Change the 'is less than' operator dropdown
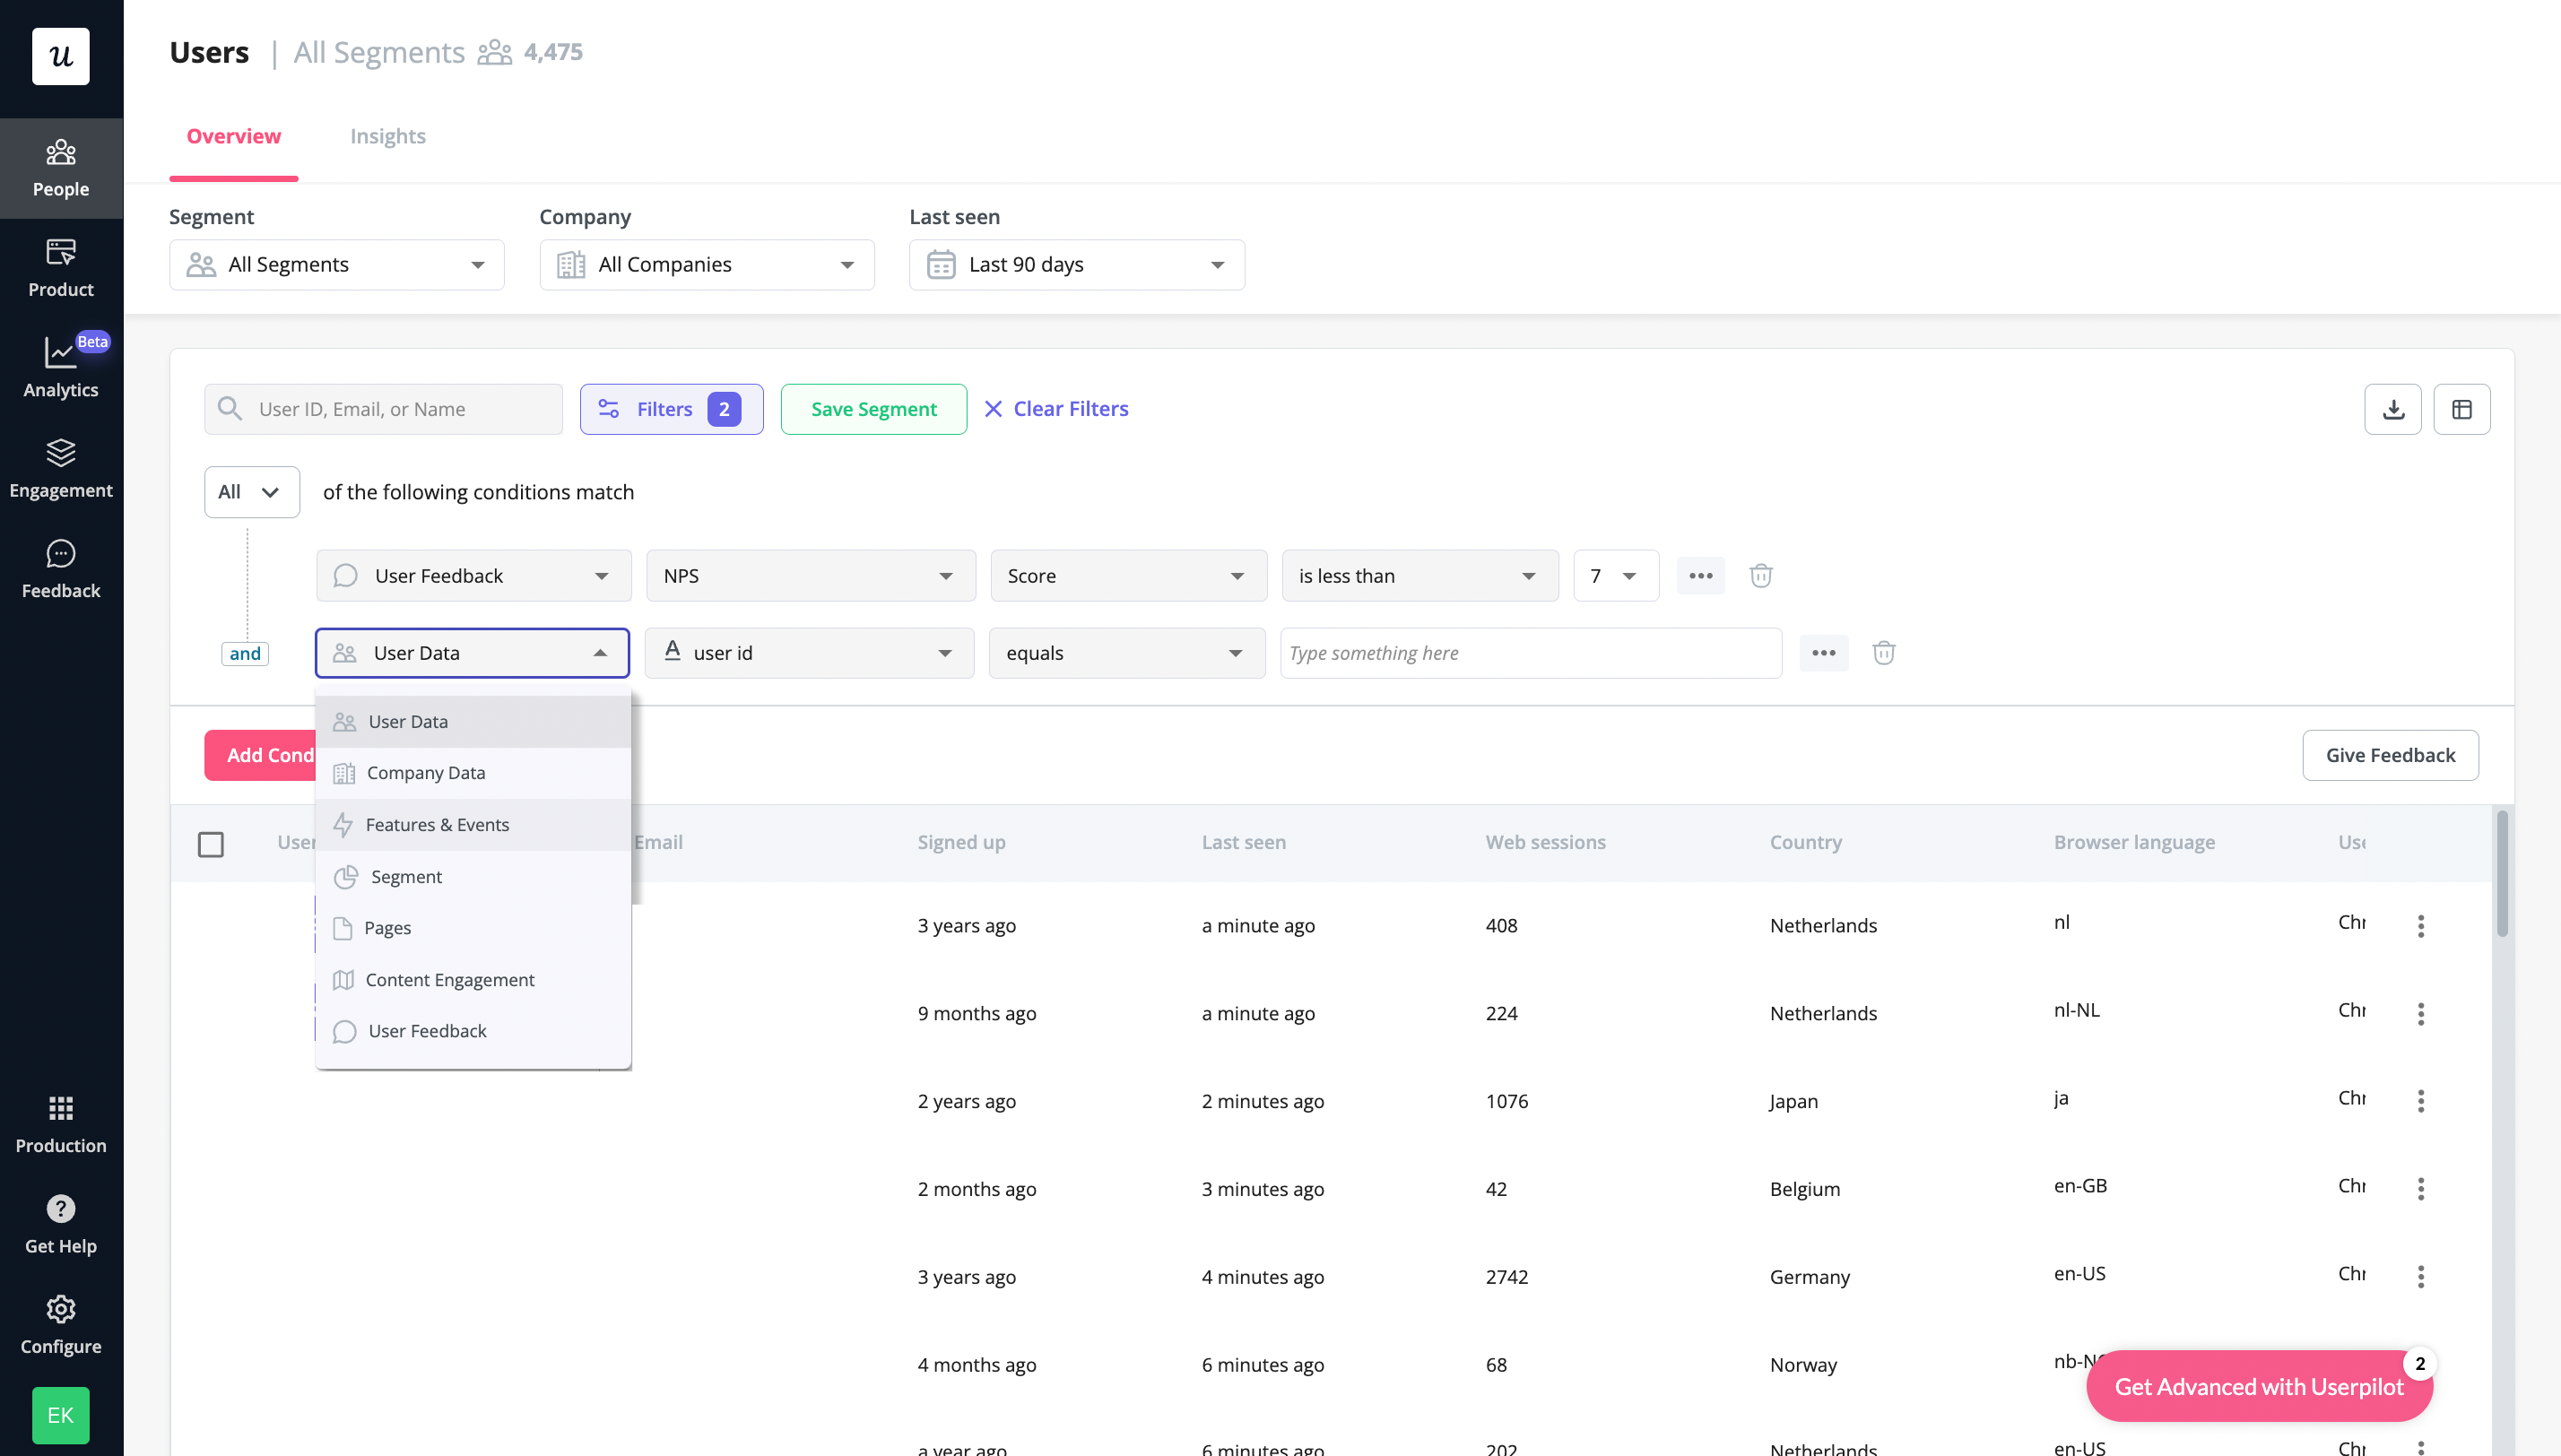Viewport: 2561px width, 1456px height. click(x=1419, y=575)
